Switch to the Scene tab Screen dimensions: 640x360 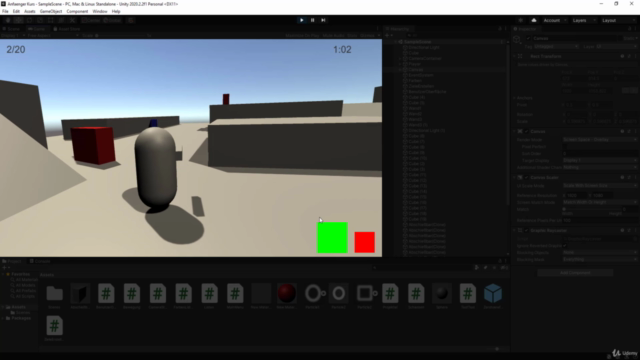click(x=11, y=29)
